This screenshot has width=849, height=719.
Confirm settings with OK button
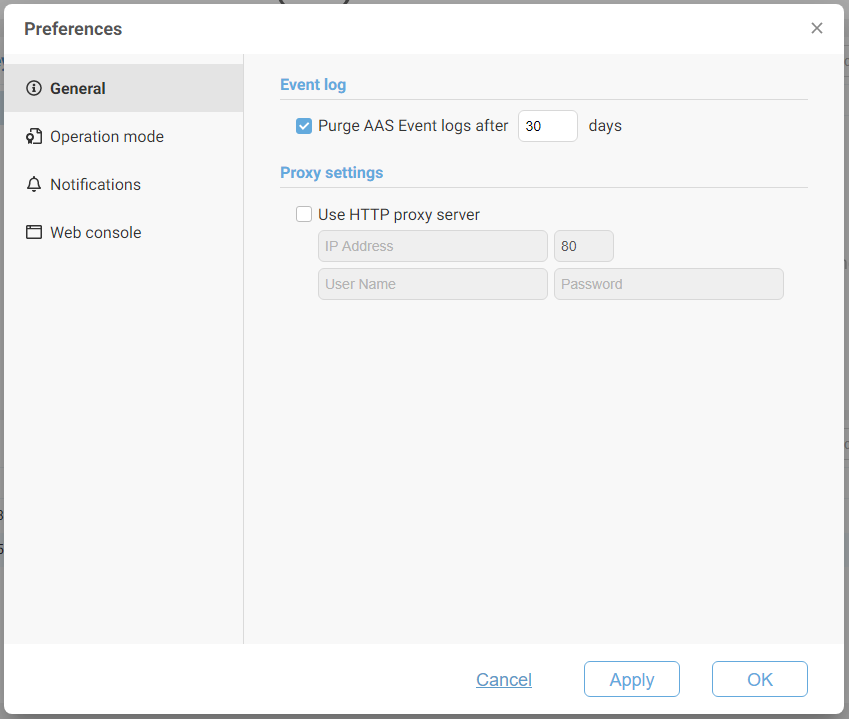tap(760, 679)
